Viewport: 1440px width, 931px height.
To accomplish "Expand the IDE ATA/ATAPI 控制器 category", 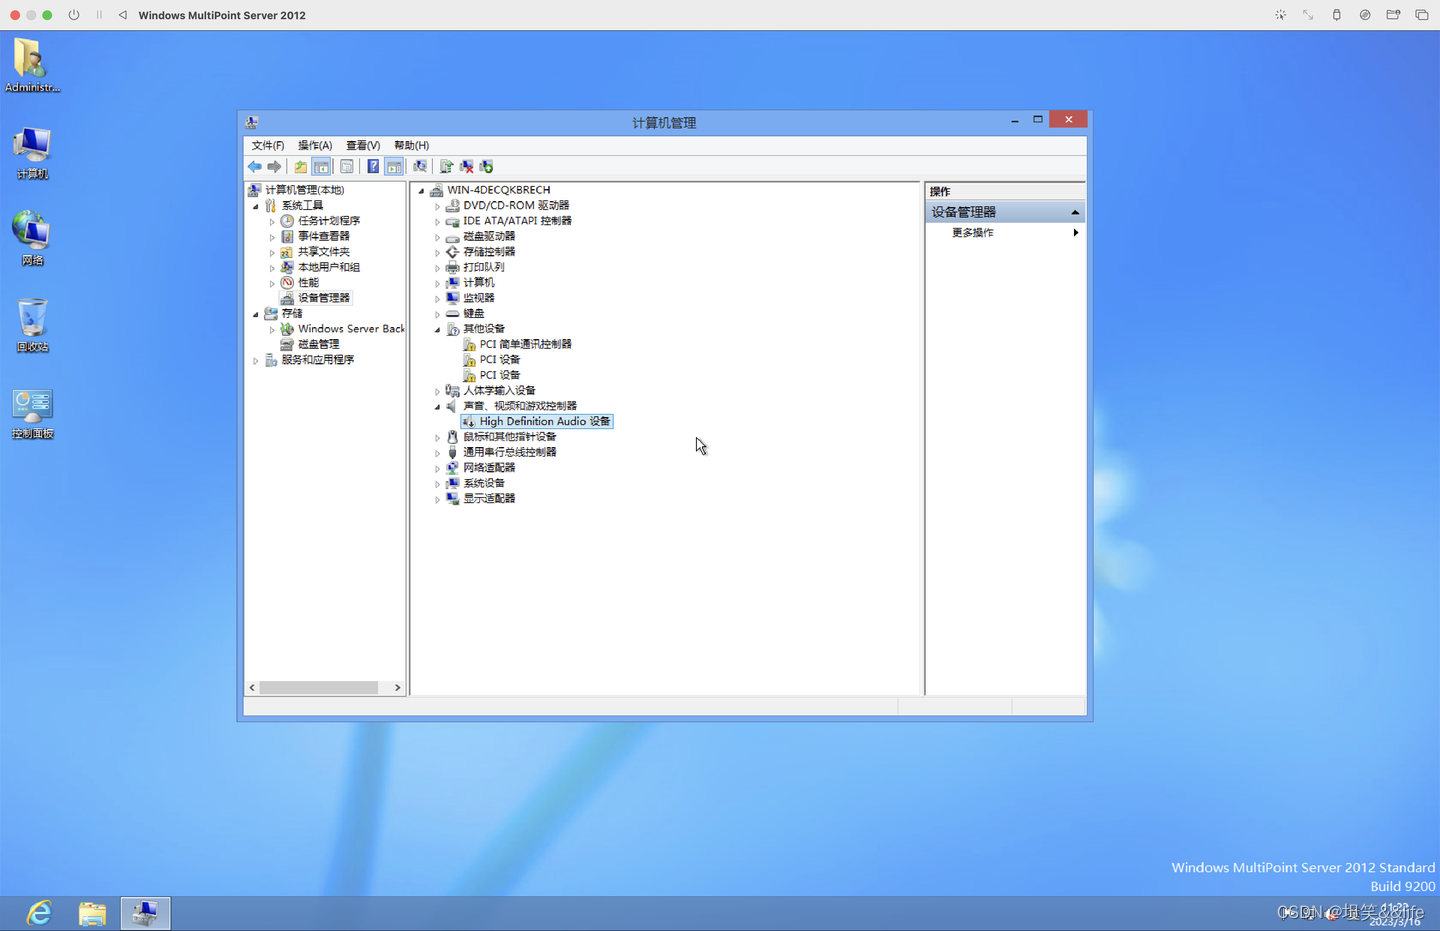I will [437, 221].
